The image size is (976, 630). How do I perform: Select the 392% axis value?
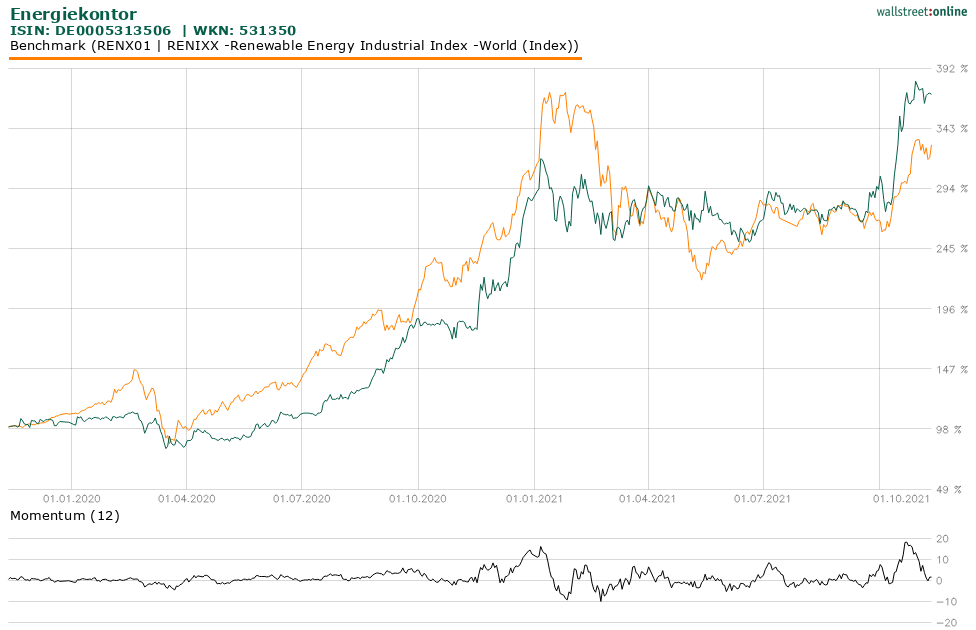950,70
